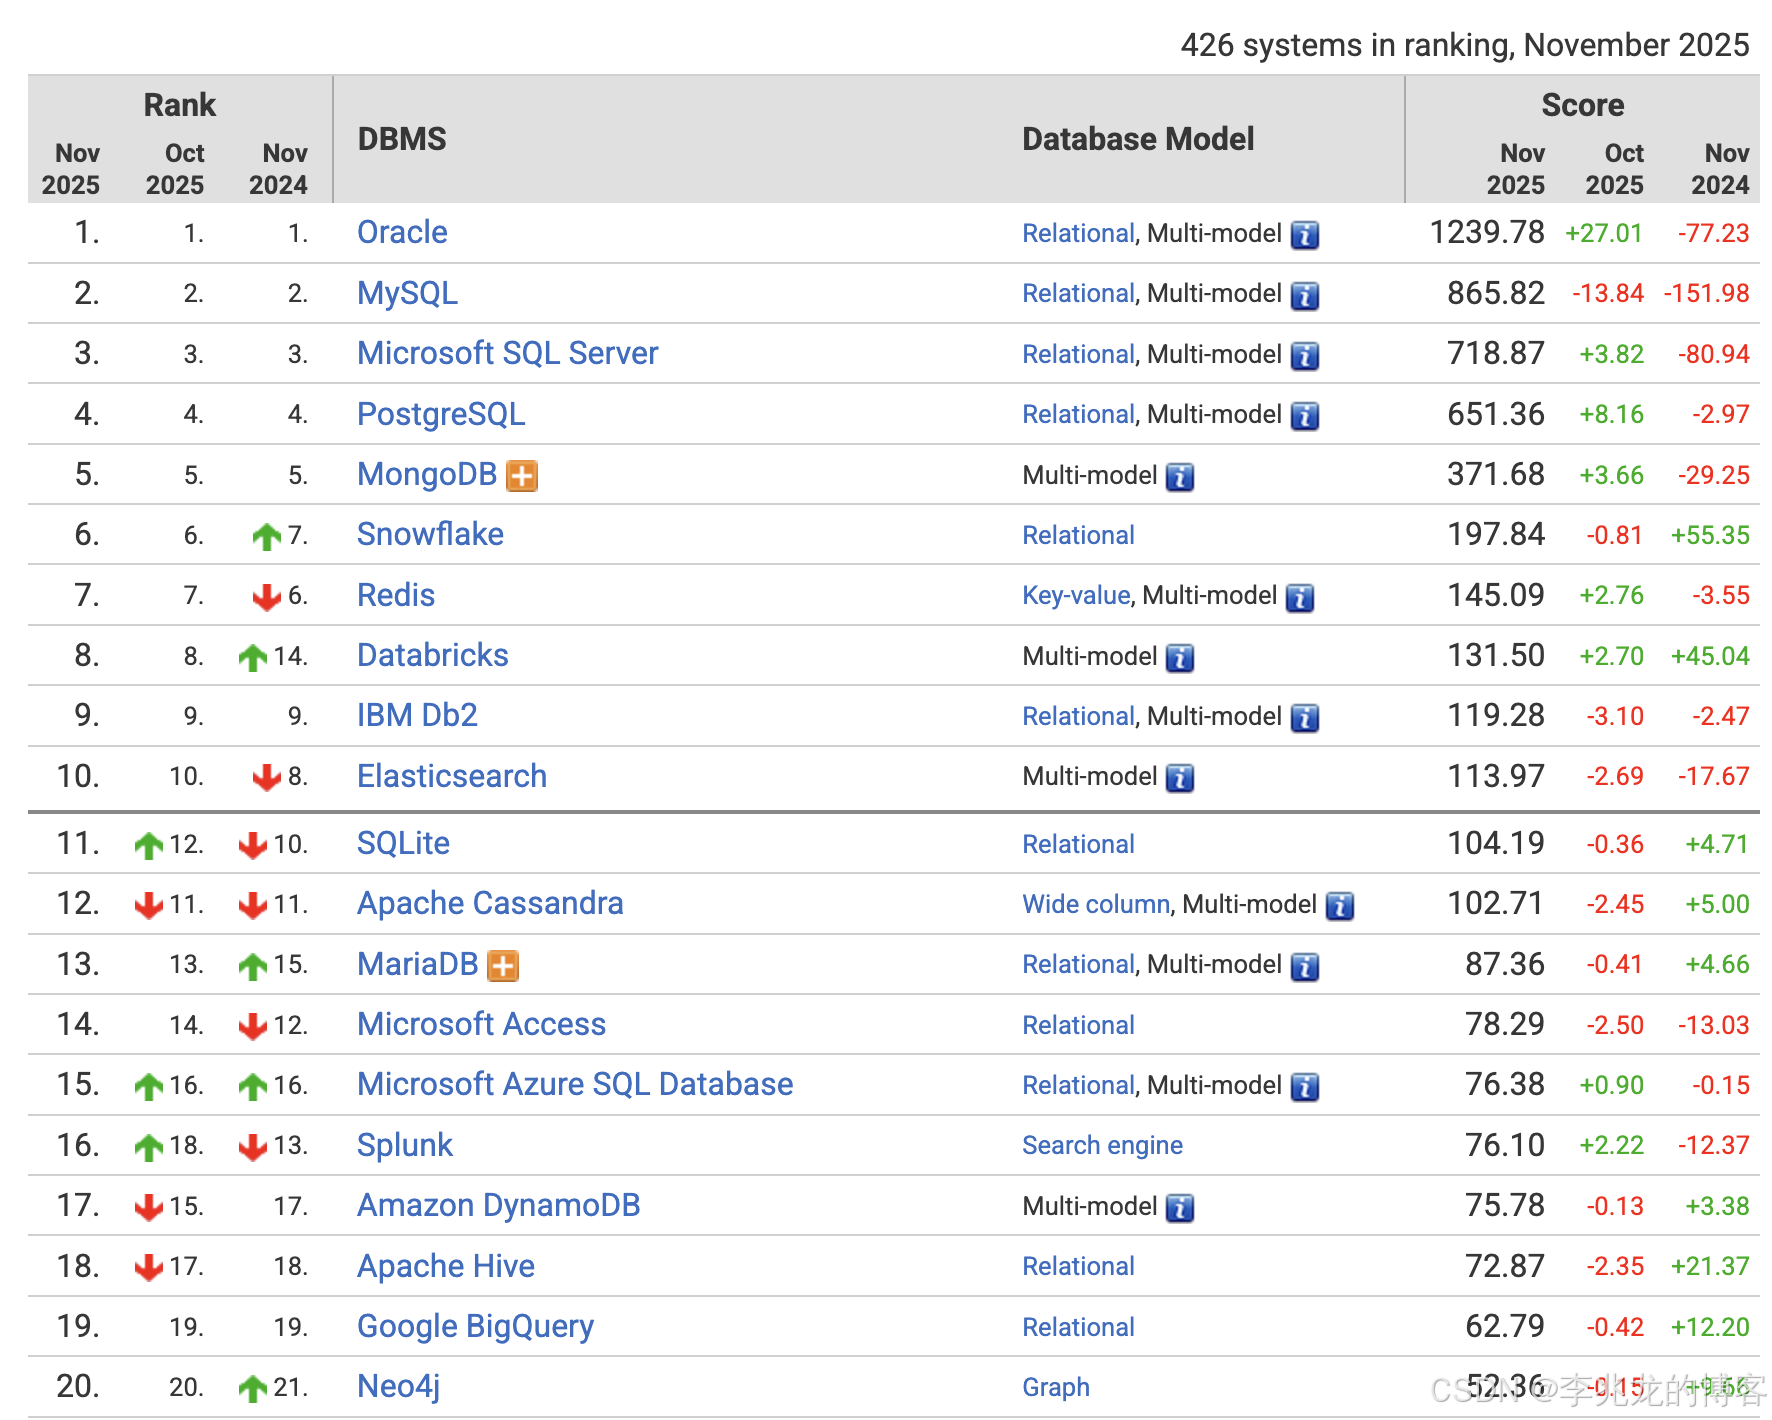The width and height of the screenshot is (1772, 1420).
Task: Click Relational link in Snowflake's row
Action: pyautogui.click(x=1078, y=535)
